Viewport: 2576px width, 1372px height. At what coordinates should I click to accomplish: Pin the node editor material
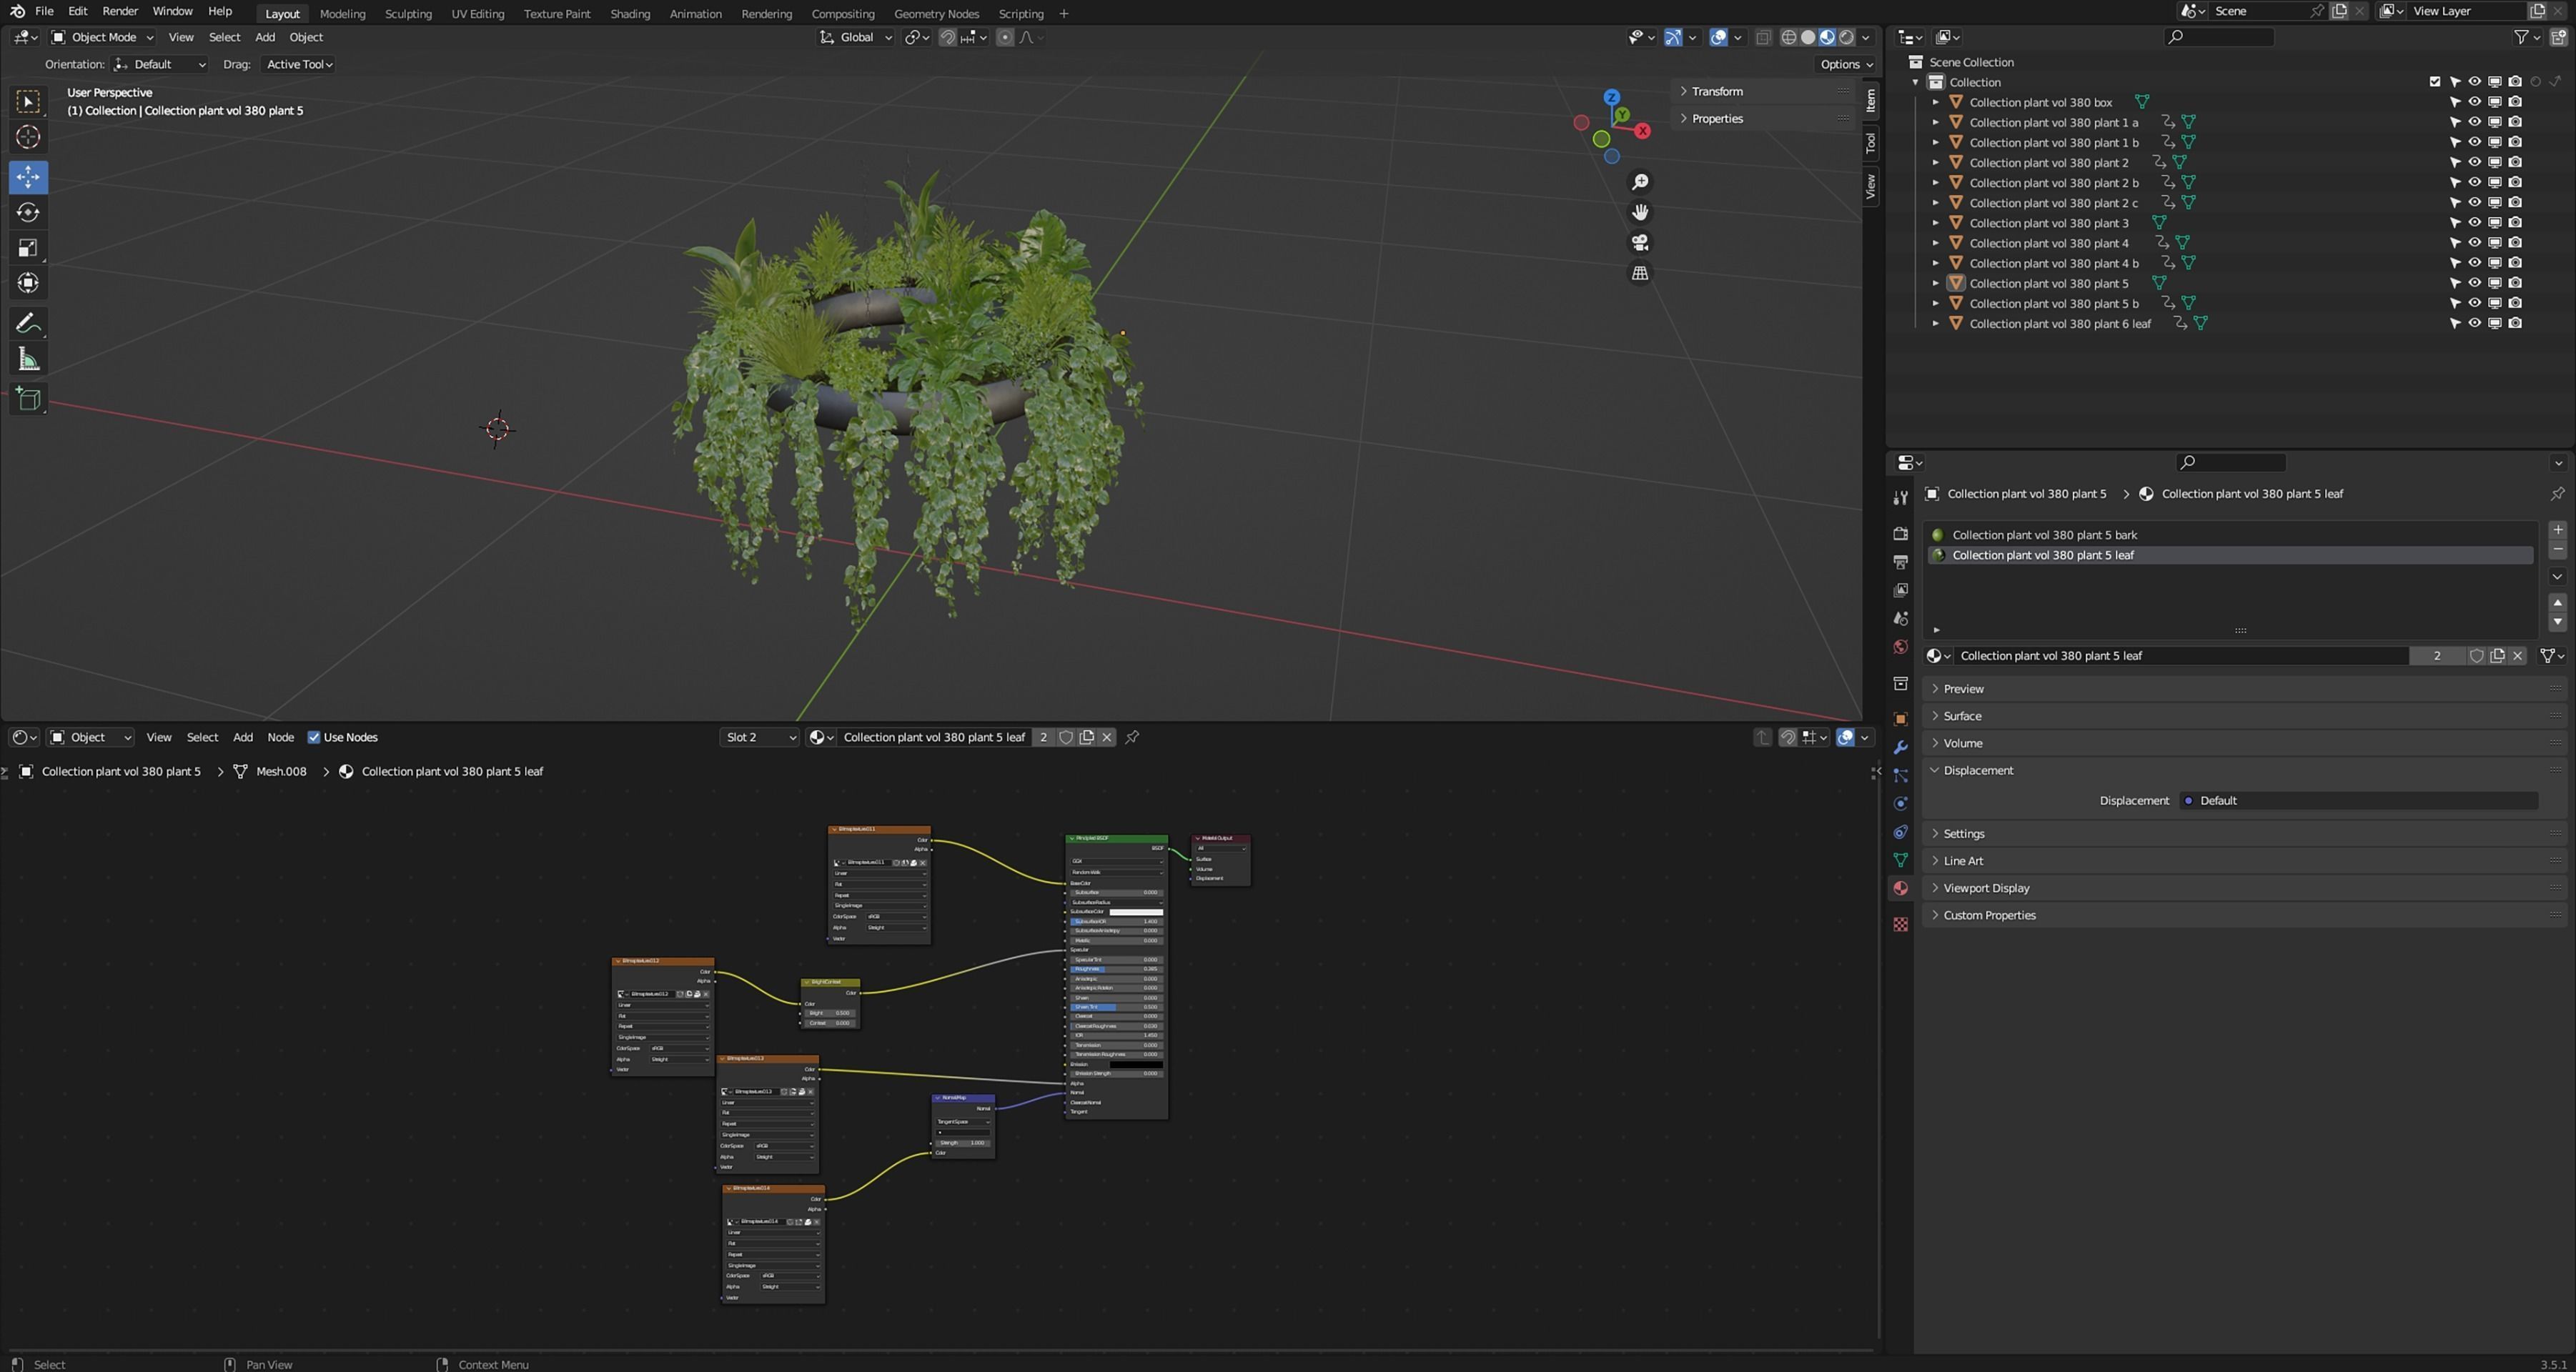pos(1132,737)
